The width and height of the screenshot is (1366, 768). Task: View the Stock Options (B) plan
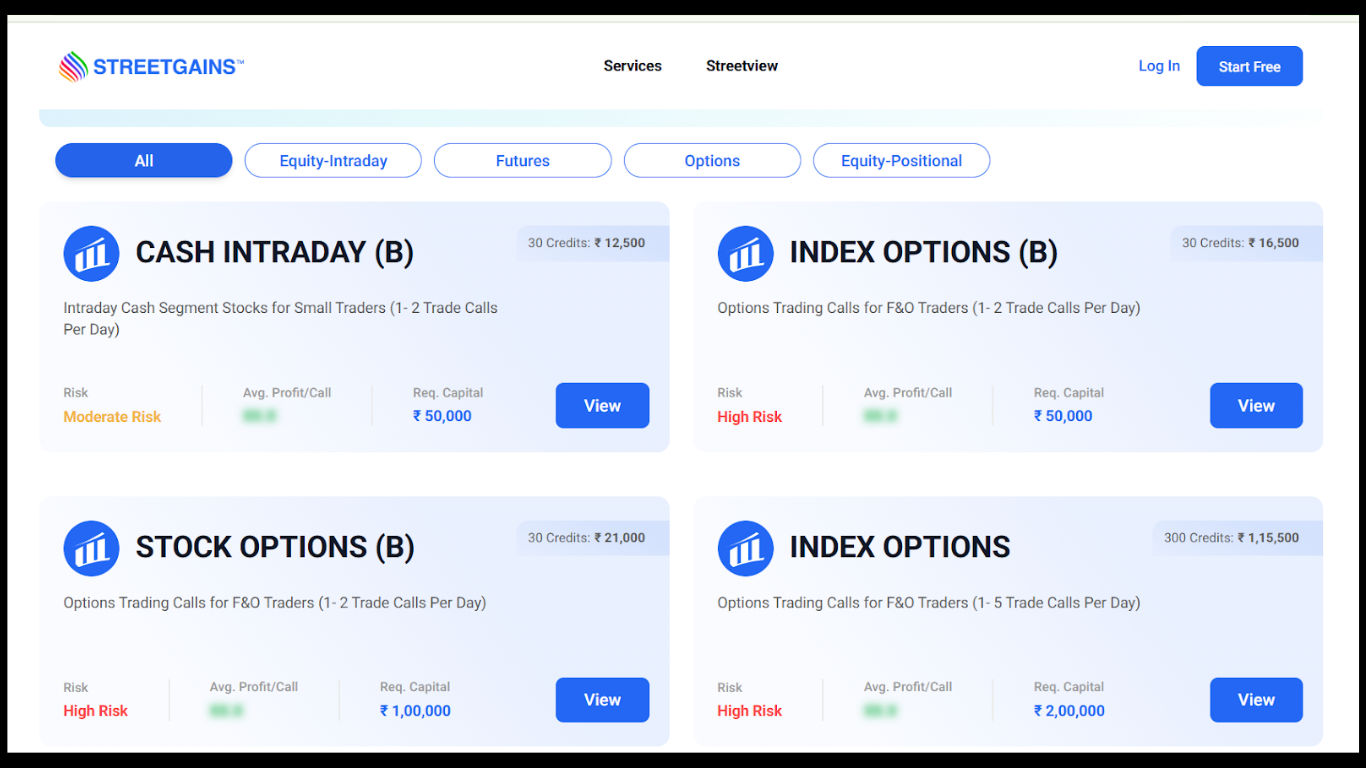coord(602,700)
